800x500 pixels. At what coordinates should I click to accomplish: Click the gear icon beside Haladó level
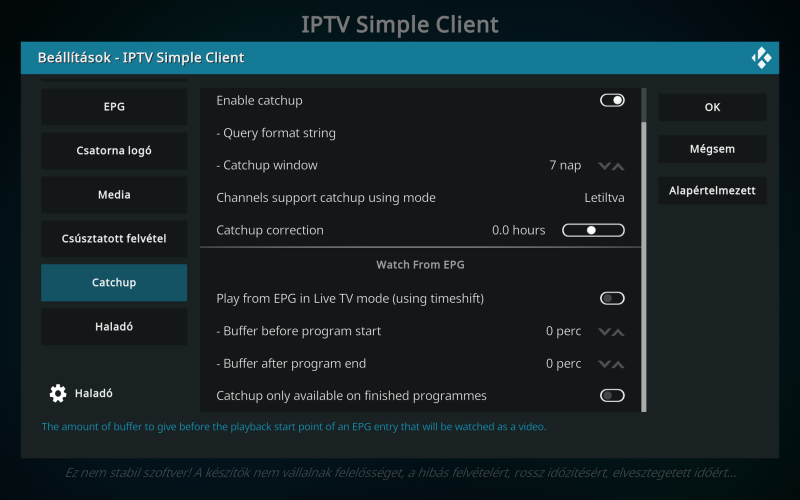pyautogui.click(x=58, y=393)
